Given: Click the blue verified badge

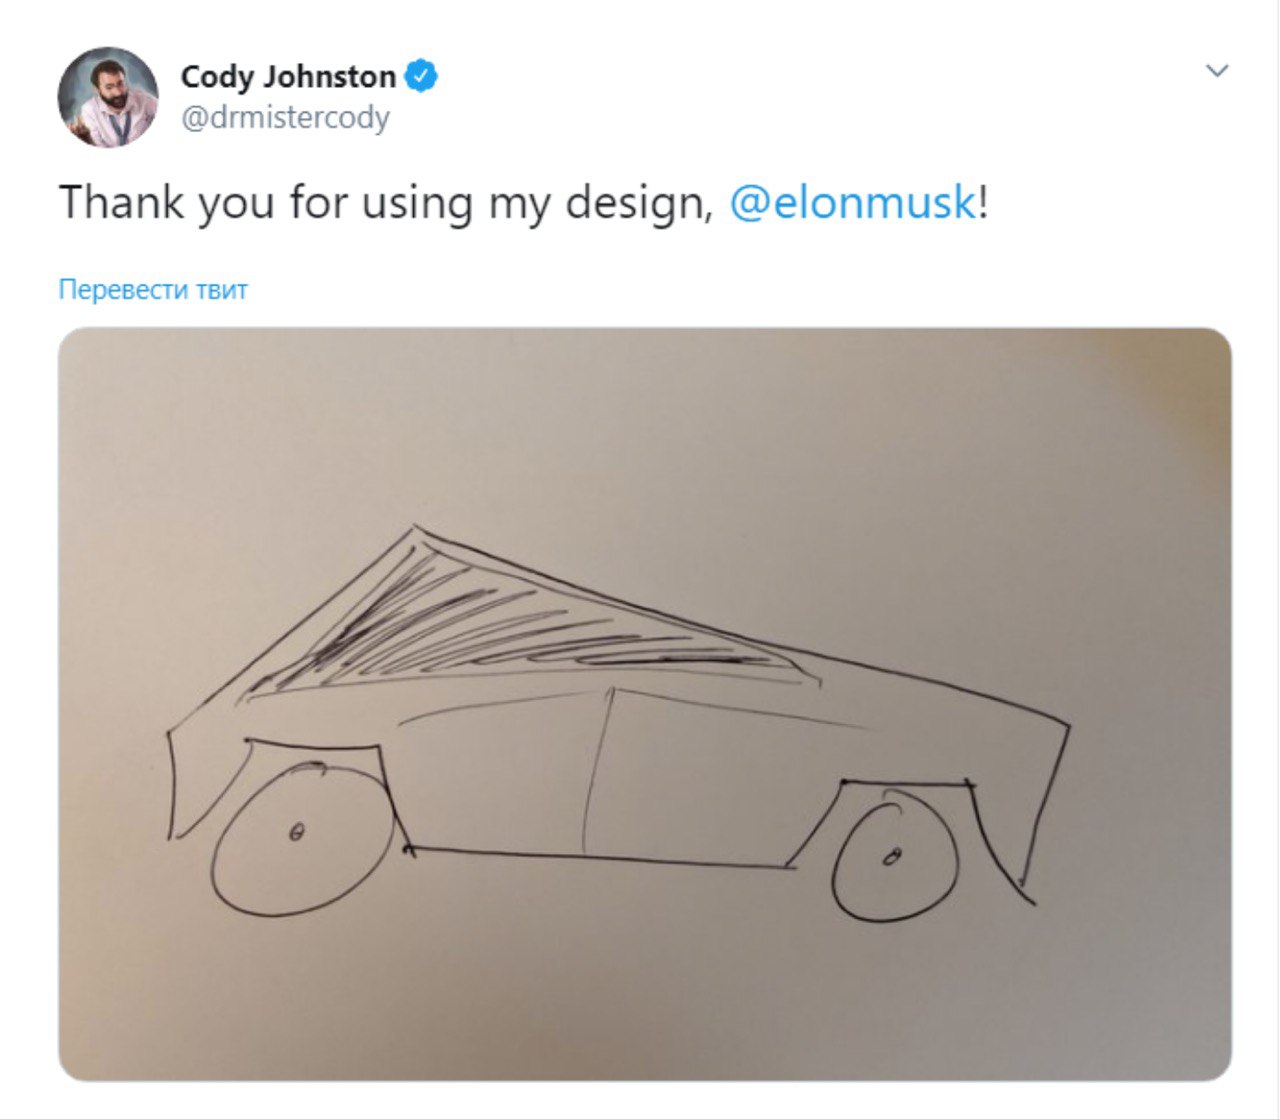Looking at the screenshot, I should (x=421, y=76).
